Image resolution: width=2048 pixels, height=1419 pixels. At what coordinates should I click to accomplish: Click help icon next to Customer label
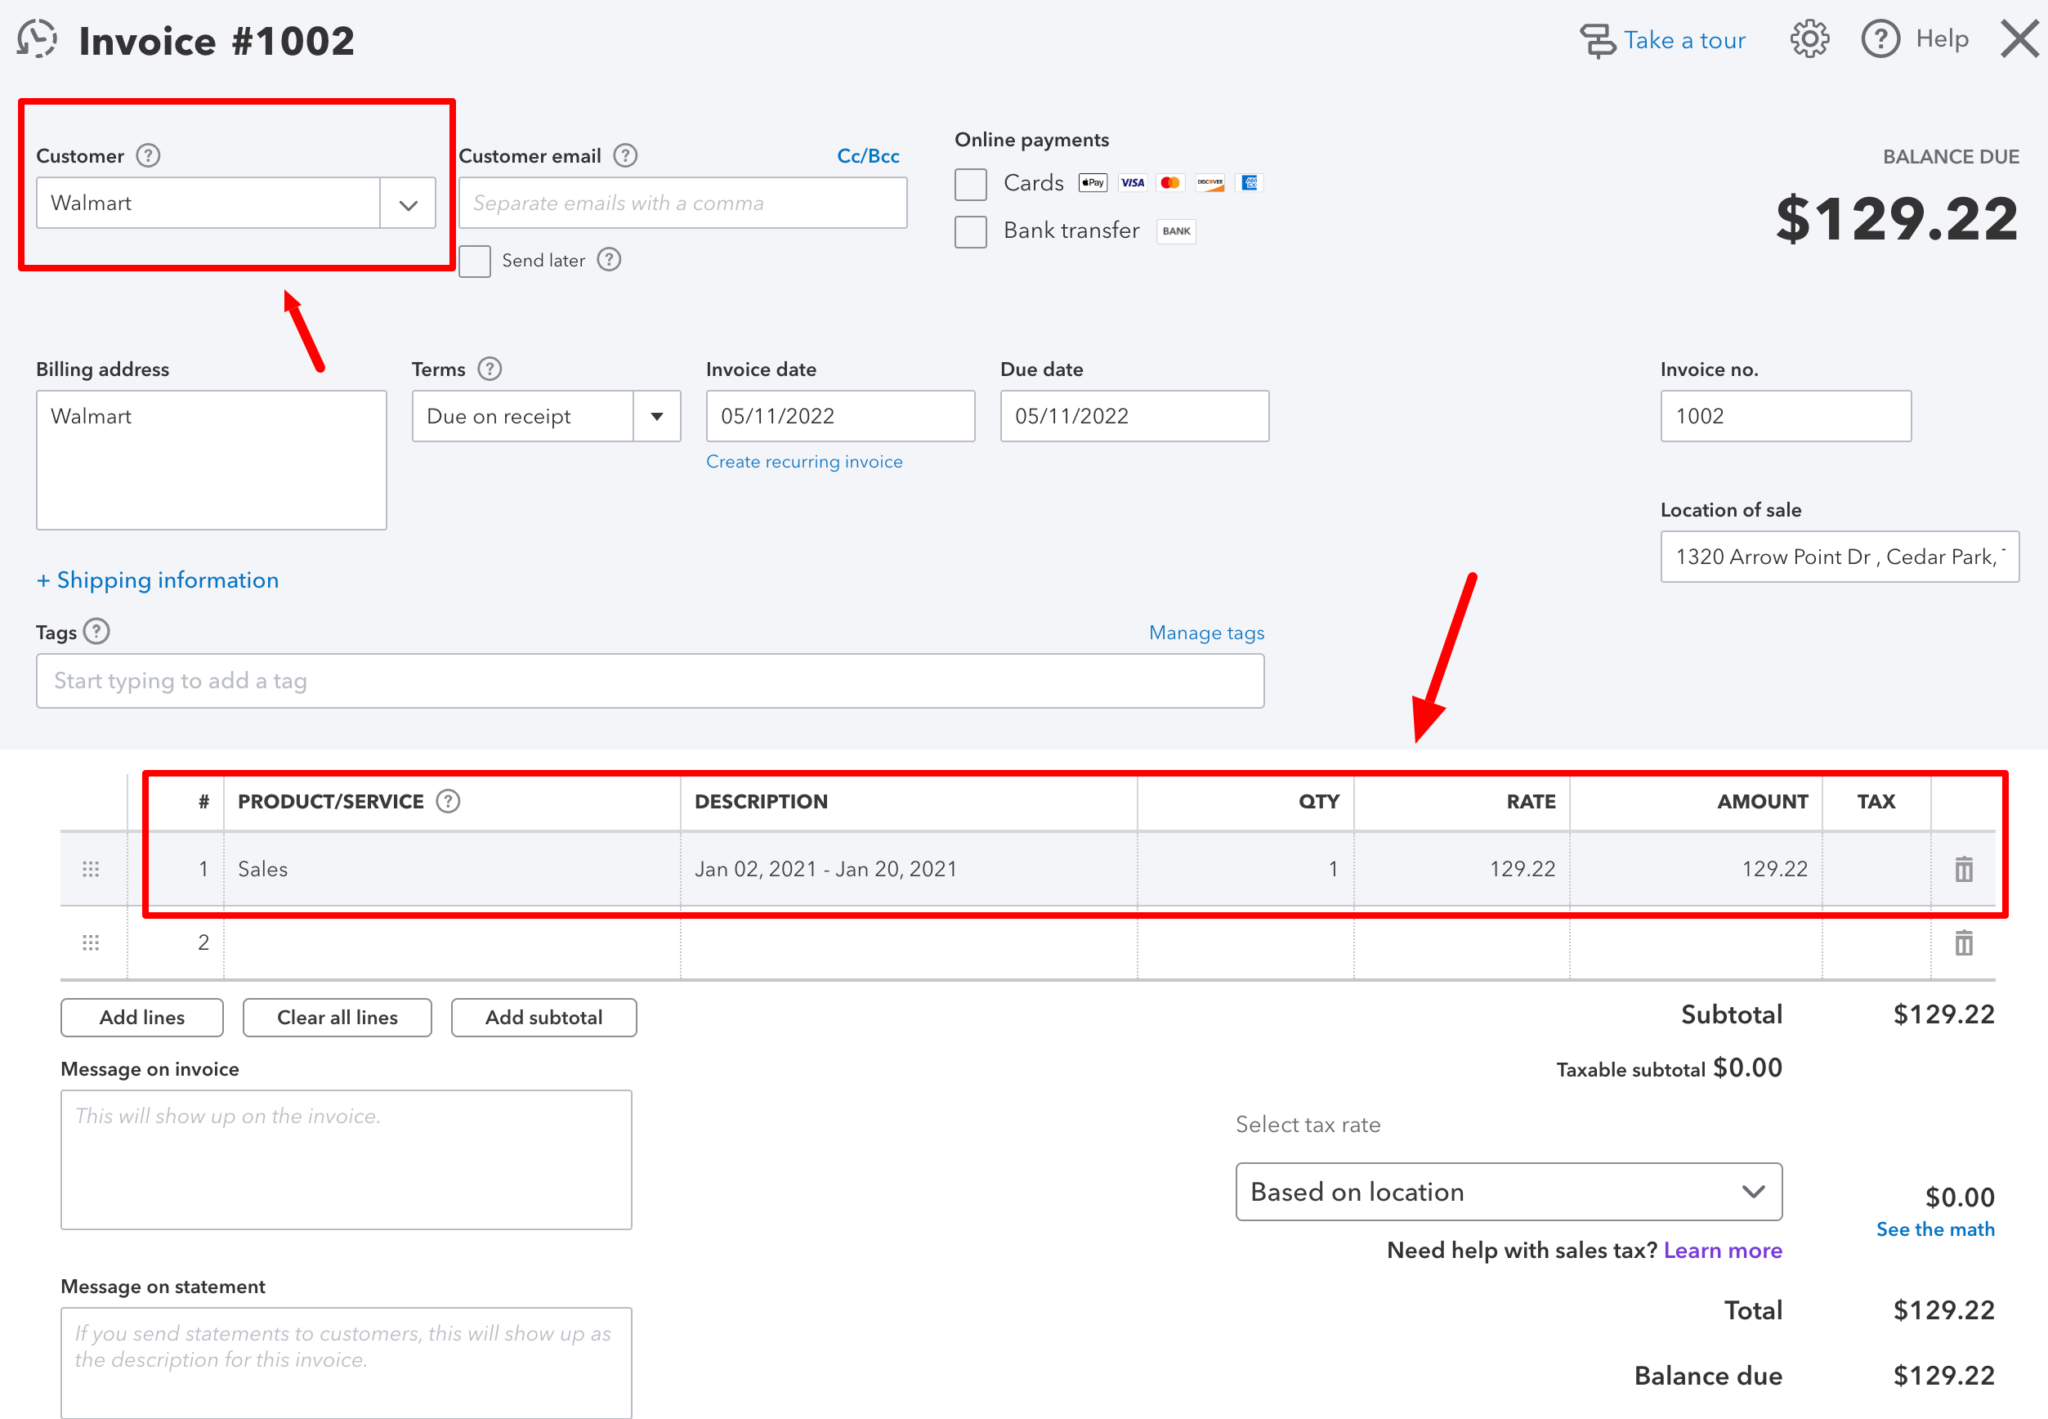(148, 156)
